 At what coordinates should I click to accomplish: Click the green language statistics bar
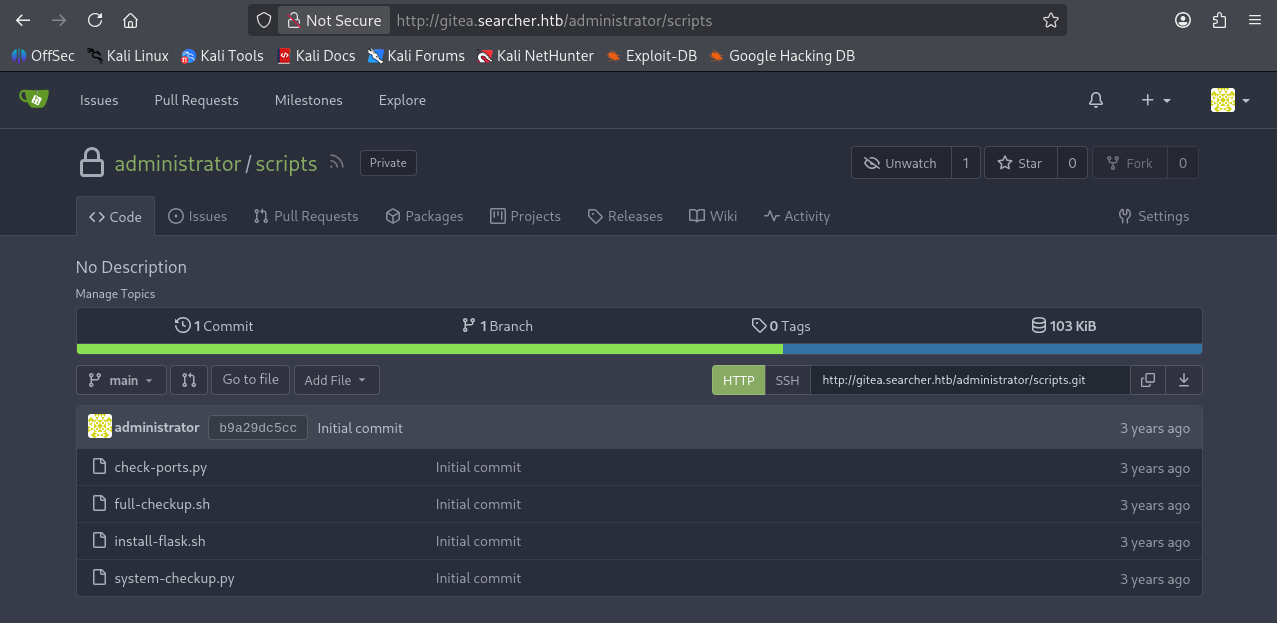(x=429, y=349)
